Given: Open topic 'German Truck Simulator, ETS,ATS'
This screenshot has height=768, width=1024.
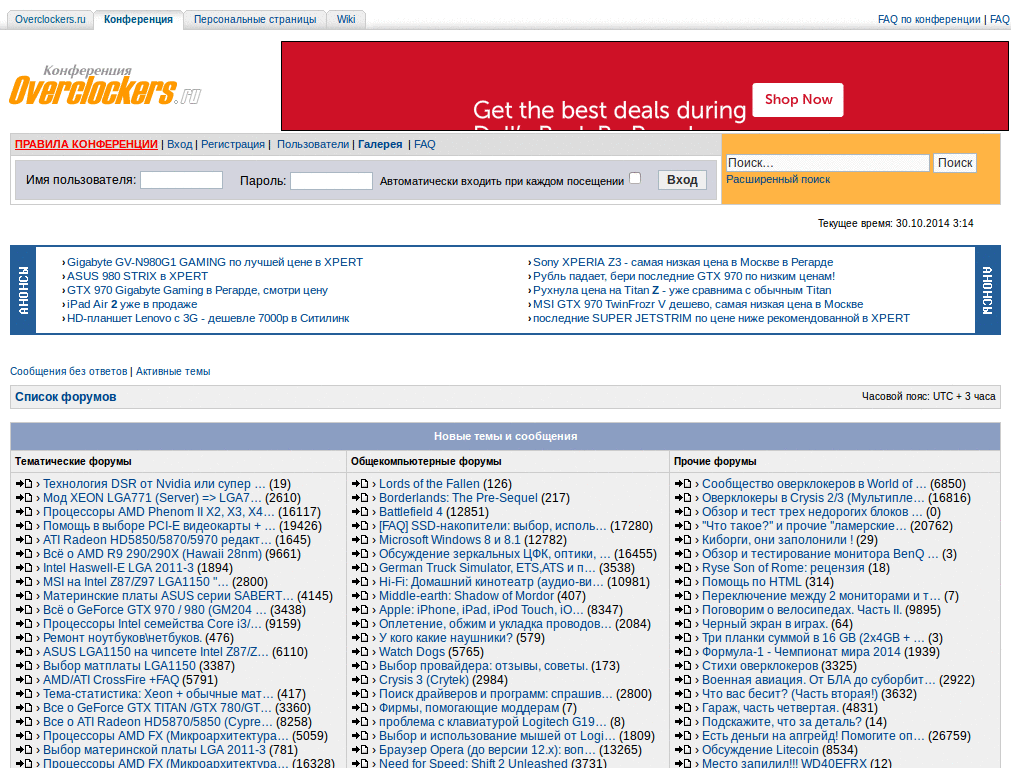Looking at the screenshot, I should coord(487,568).
